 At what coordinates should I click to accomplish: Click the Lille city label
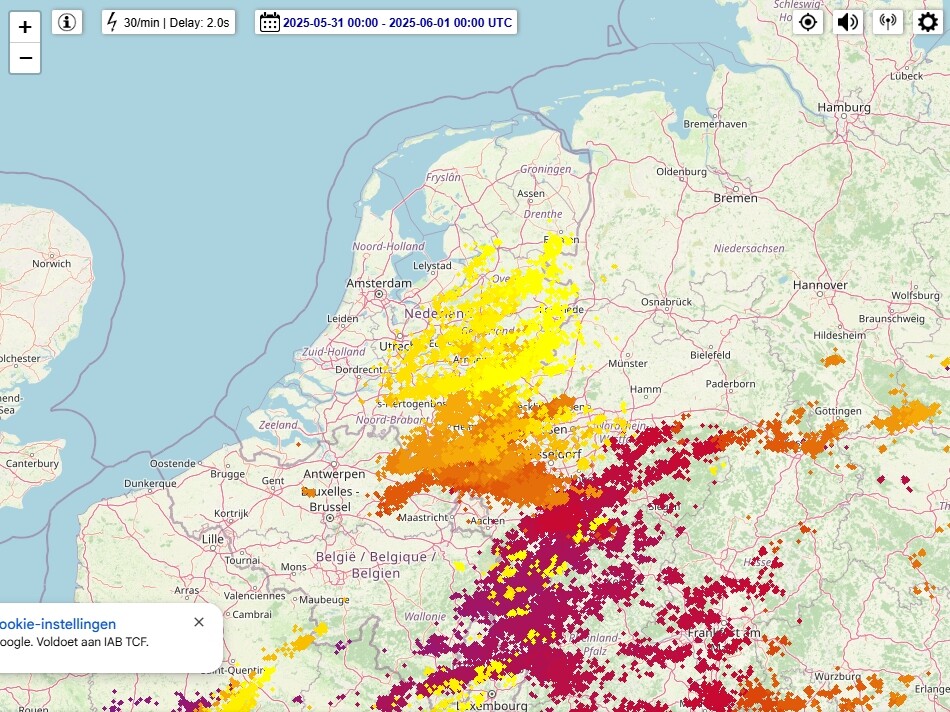coord(213,539)
